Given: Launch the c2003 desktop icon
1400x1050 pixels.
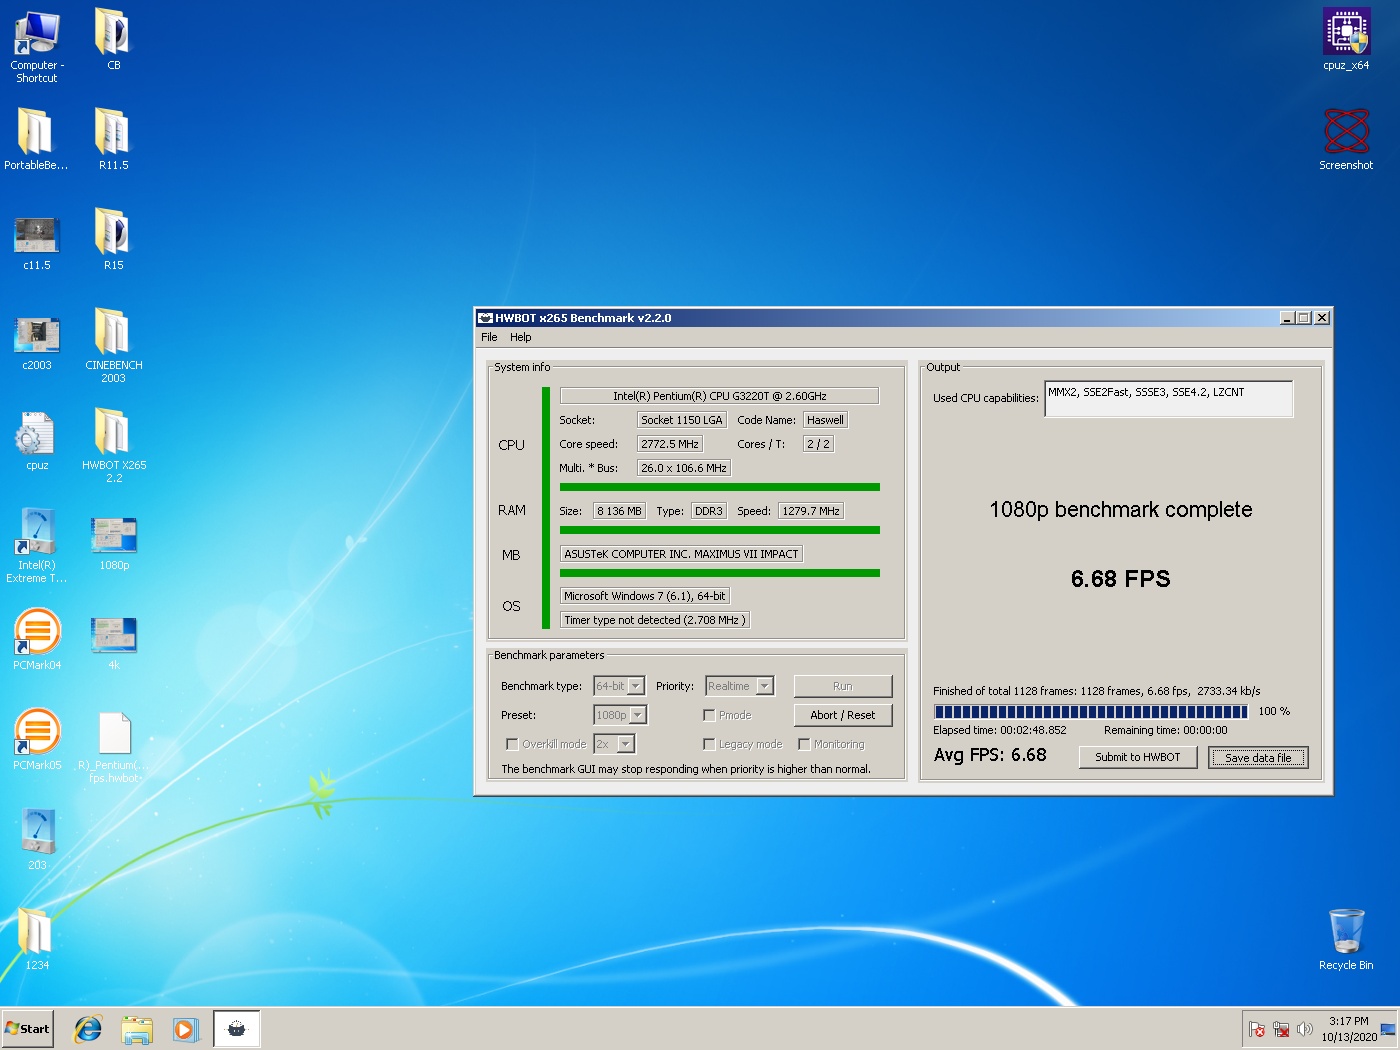Looking at the screenshot, I should click(x=37, y=343).
